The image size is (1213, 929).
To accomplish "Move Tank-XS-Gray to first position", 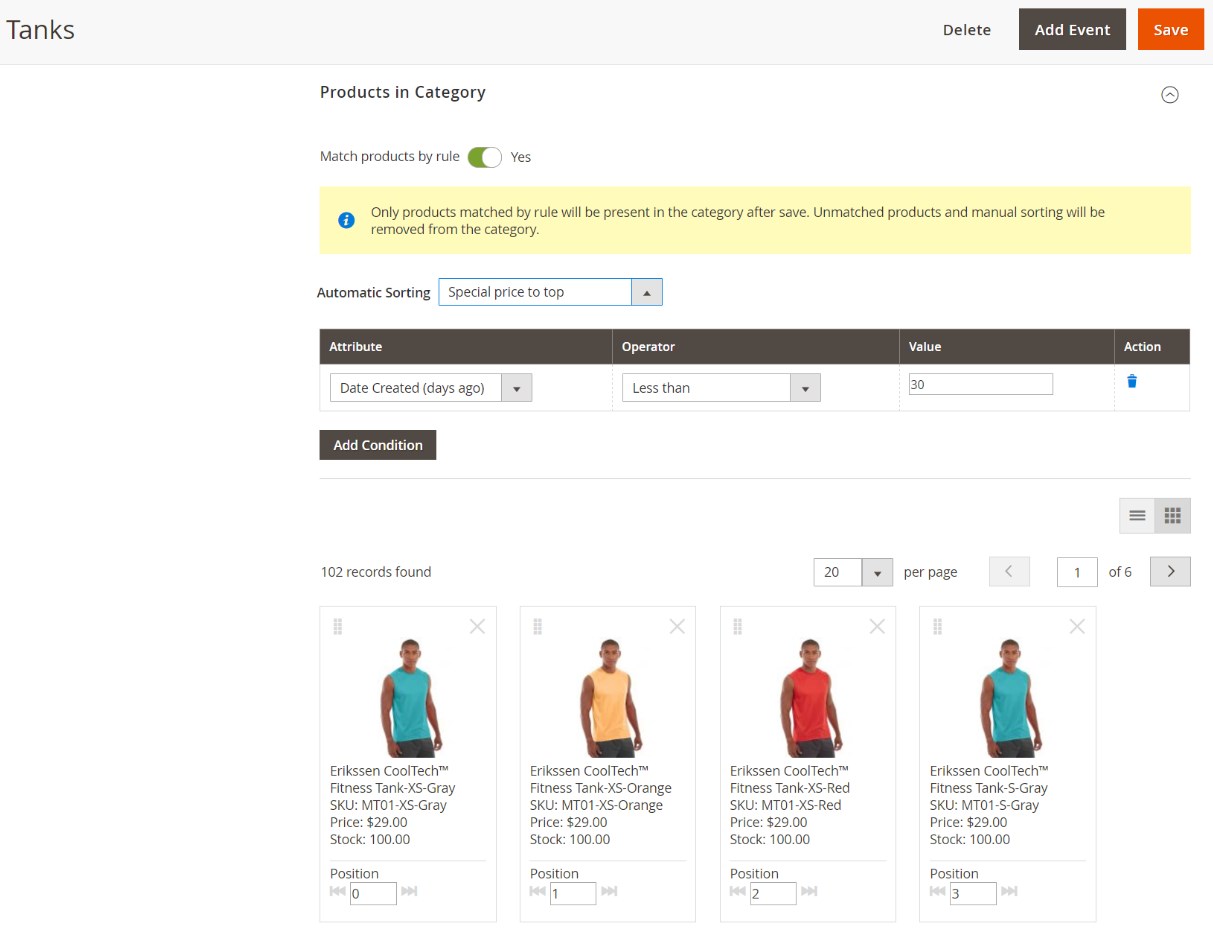I will coord(338,891).
